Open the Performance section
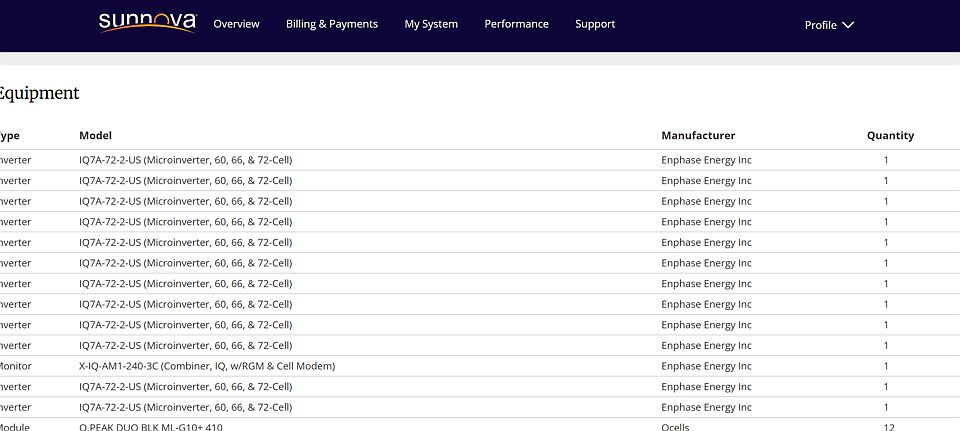 point(516,24)
